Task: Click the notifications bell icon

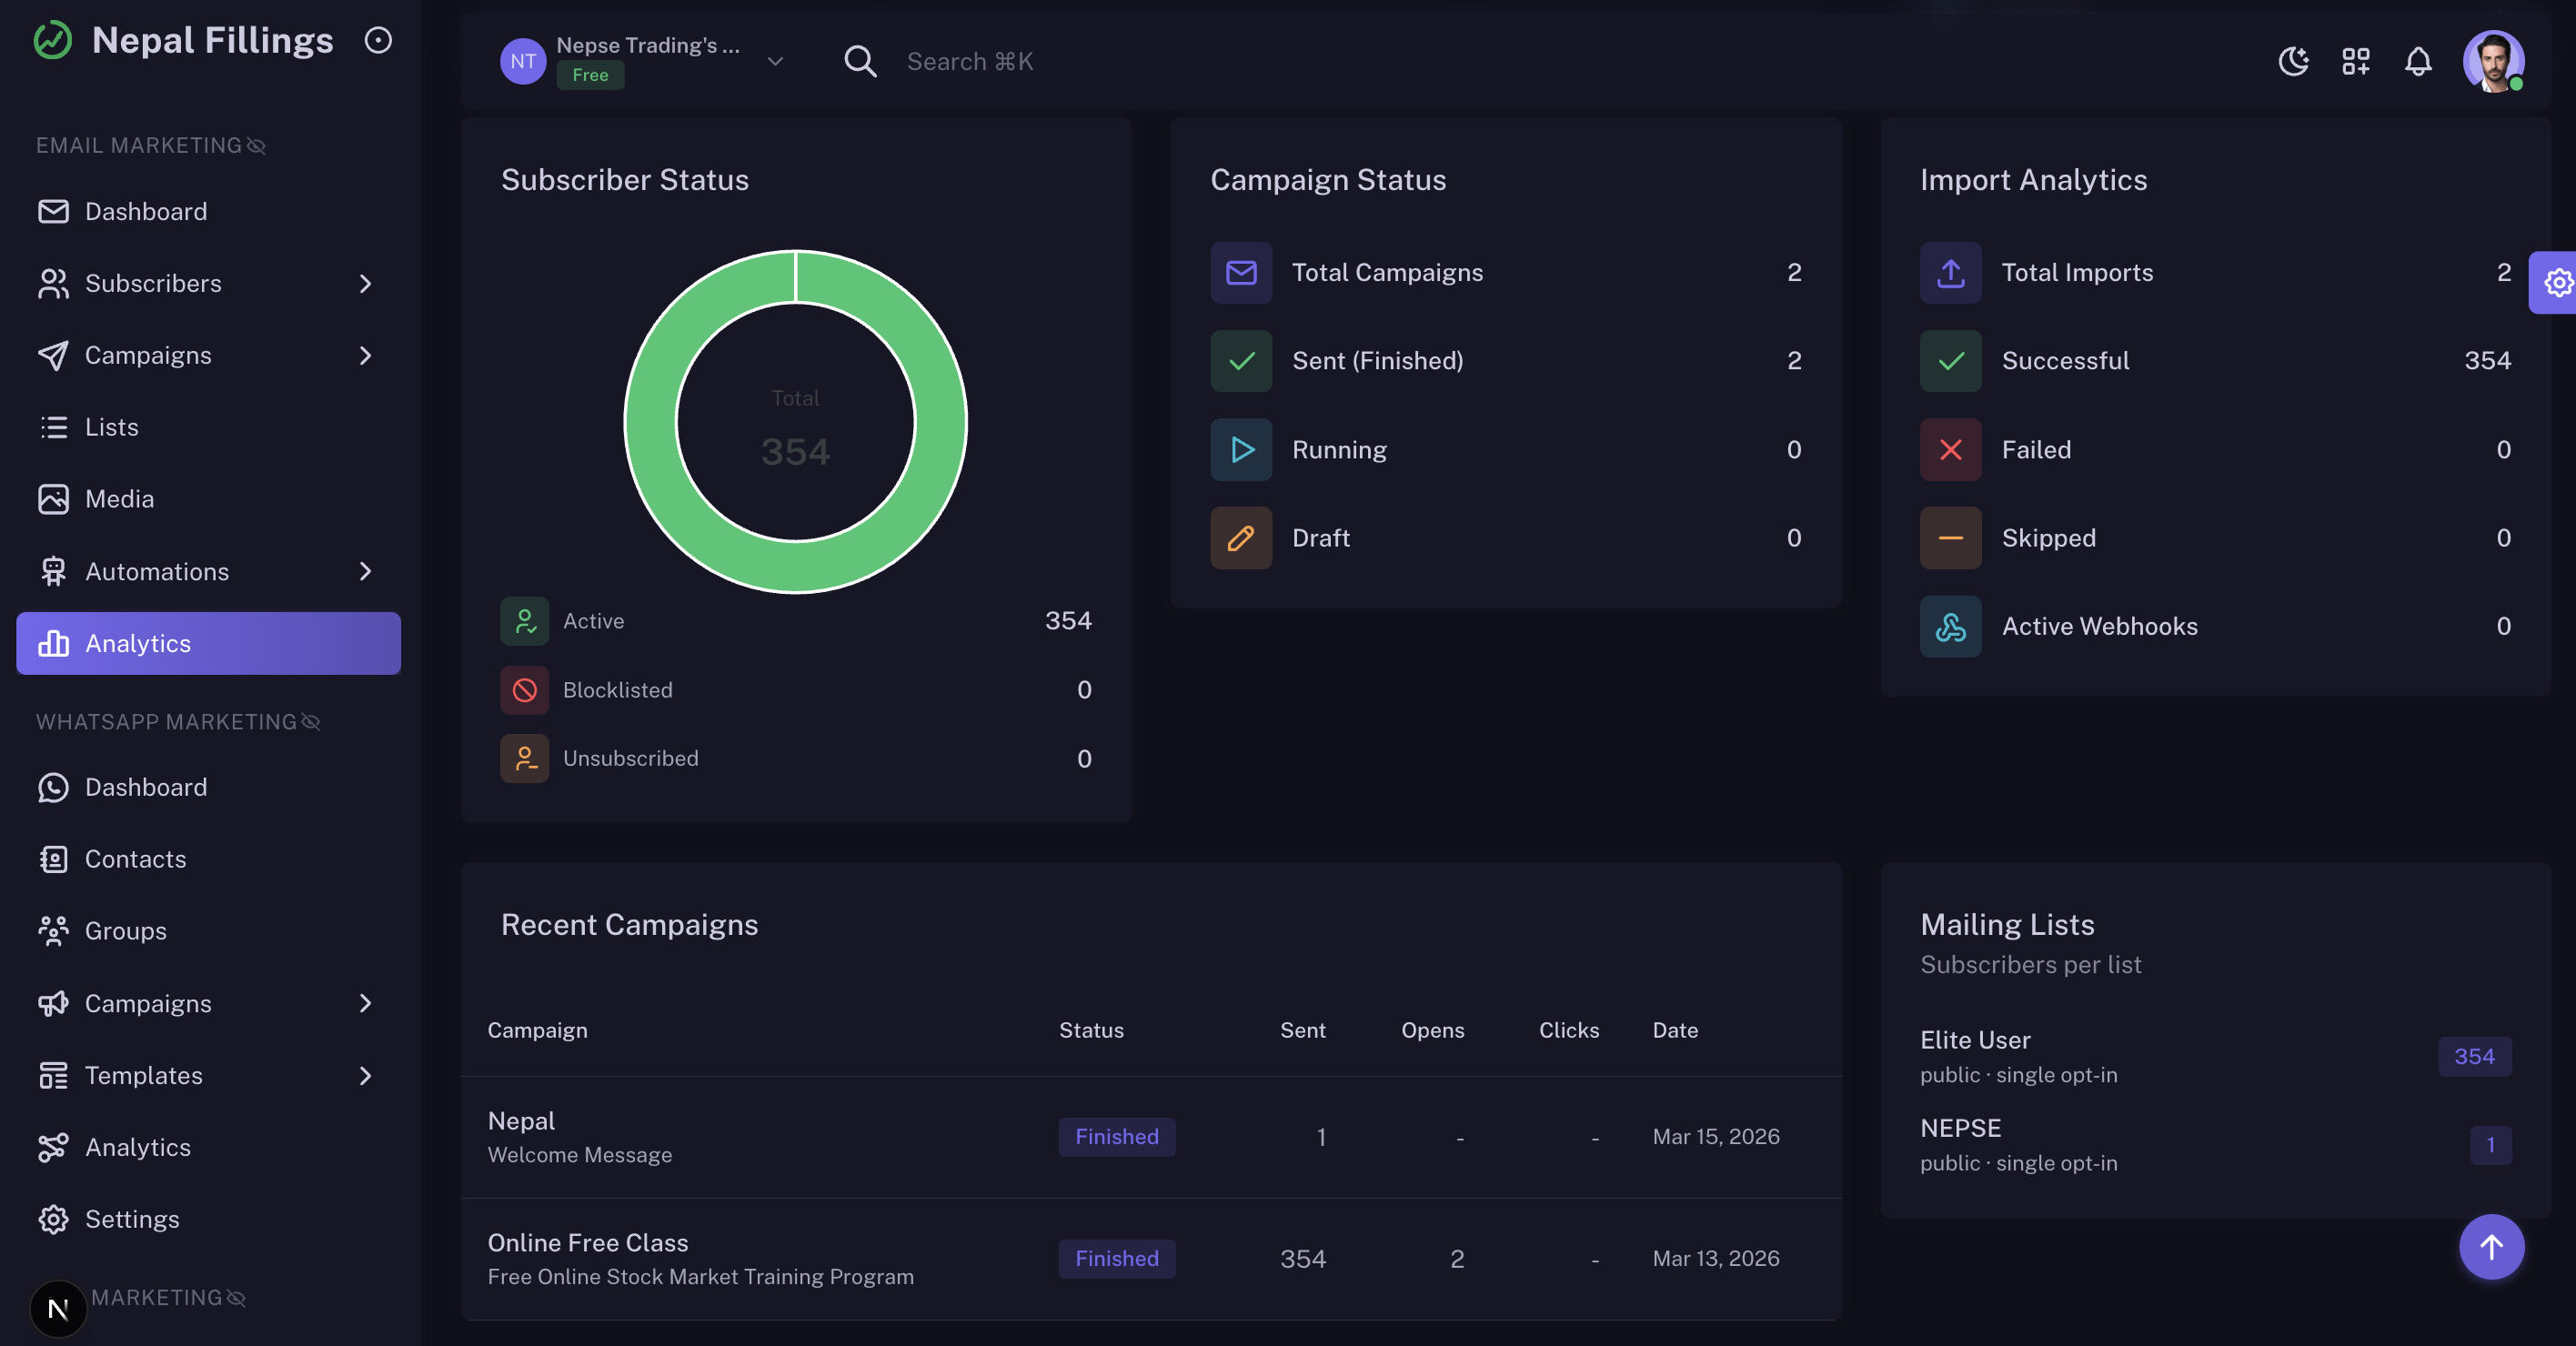Action: [x=2419, y=61]
